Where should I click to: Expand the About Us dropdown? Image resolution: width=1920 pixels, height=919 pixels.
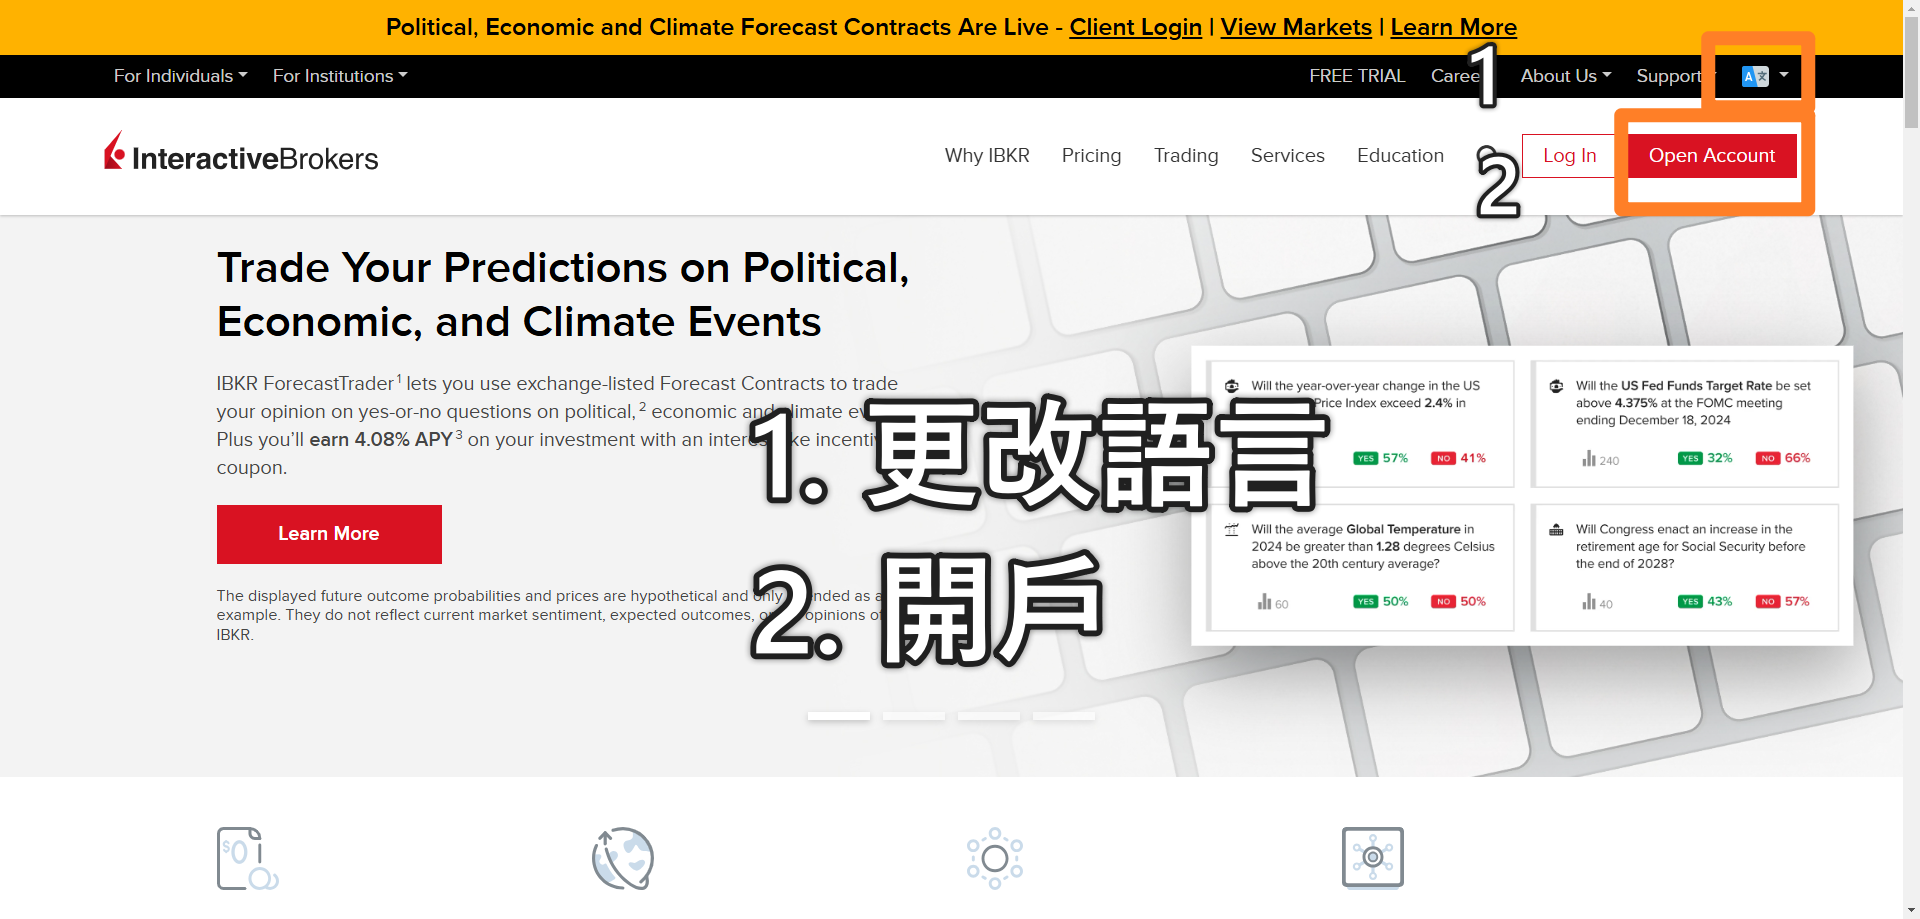point(1566,76)
